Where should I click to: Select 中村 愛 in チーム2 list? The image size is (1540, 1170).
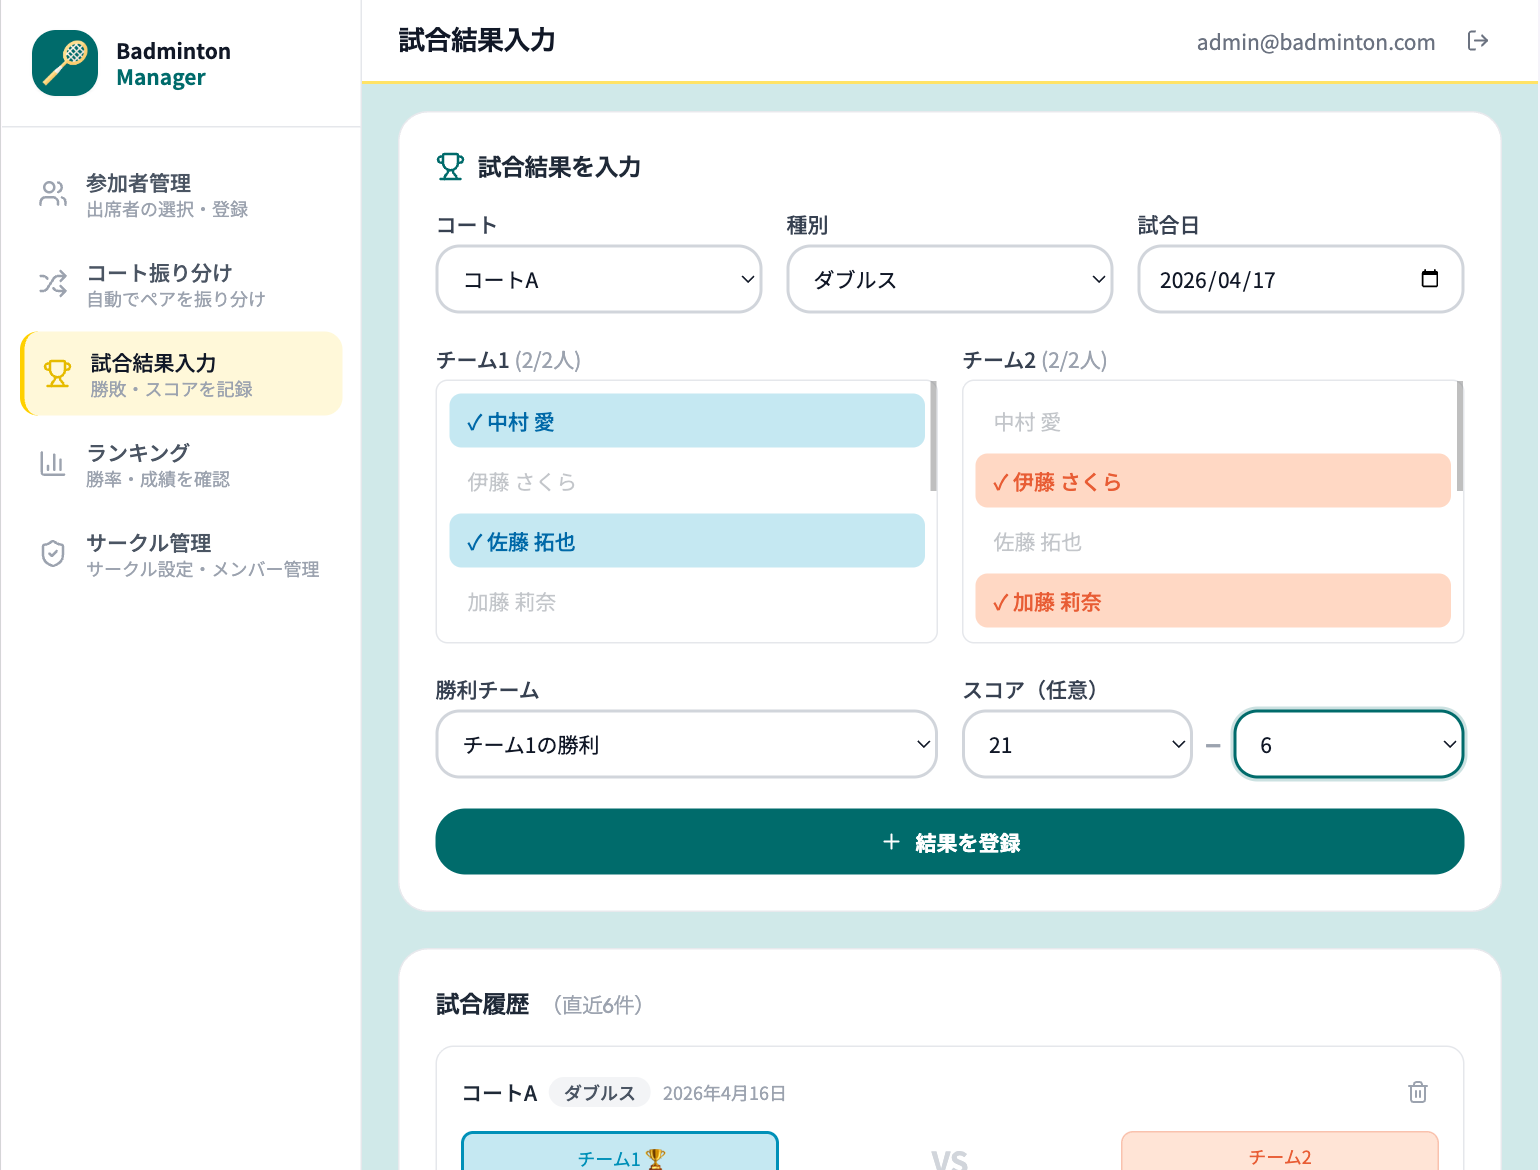coord(1213,421)
